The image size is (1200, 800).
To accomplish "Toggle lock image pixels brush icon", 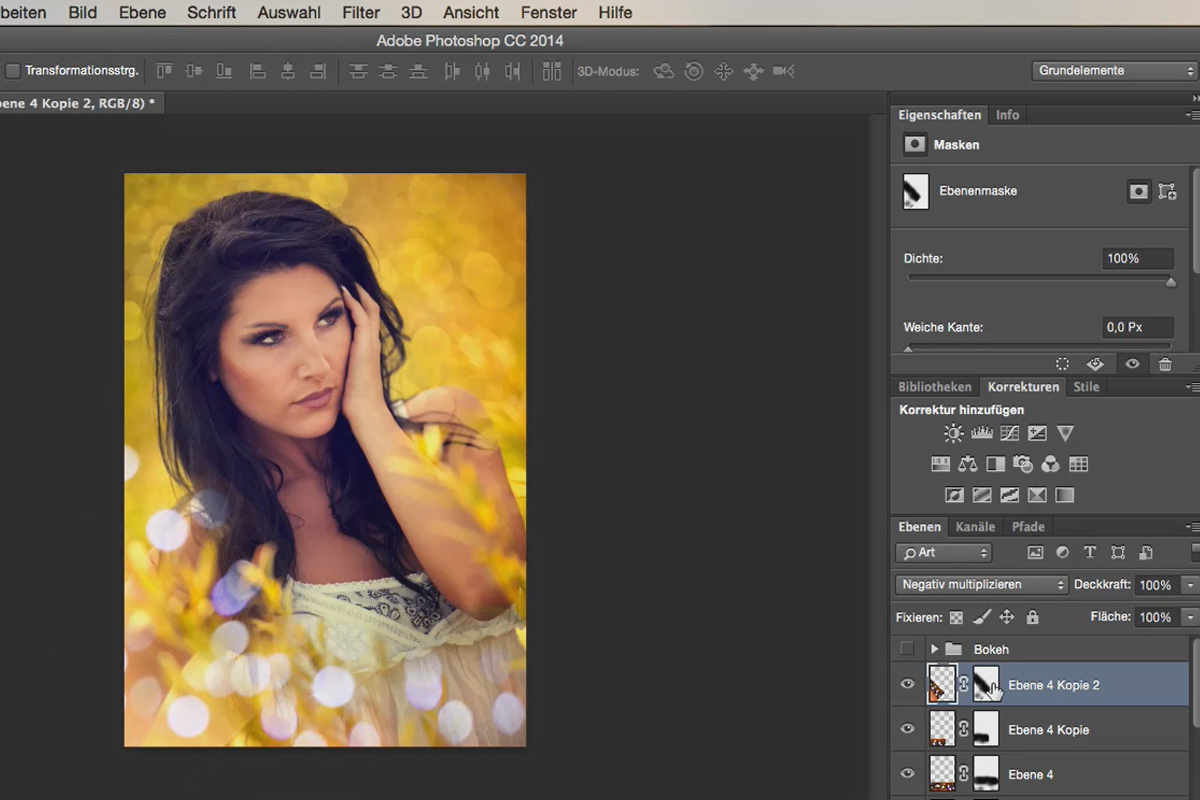I will click(x=982, y=618).
